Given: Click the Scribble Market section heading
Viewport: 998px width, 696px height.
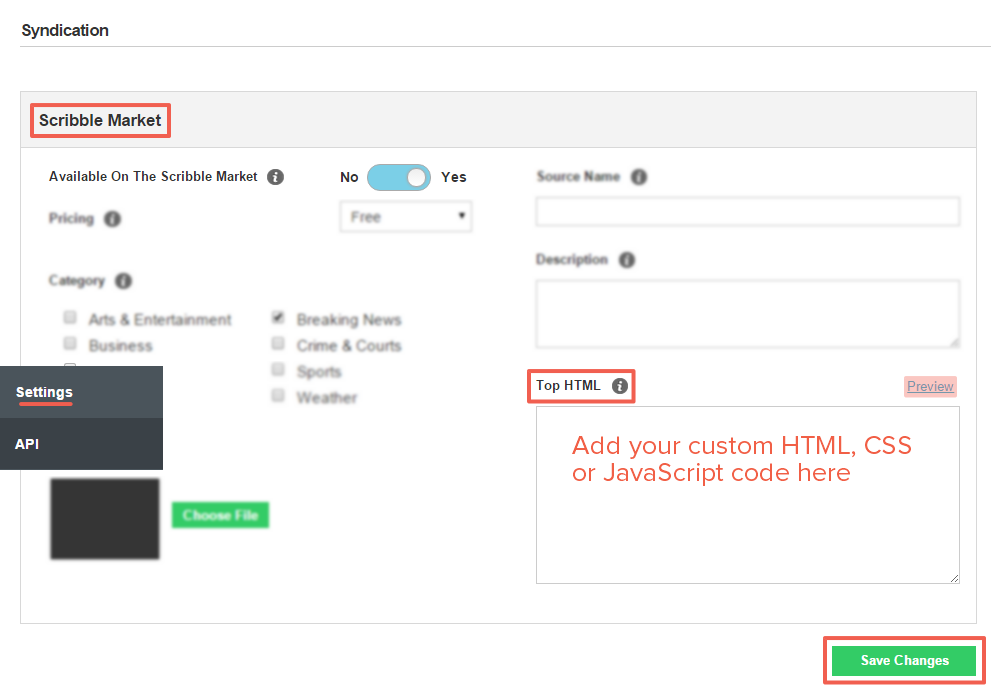Looking at the screenshot, I should click(x=100, y=120).
